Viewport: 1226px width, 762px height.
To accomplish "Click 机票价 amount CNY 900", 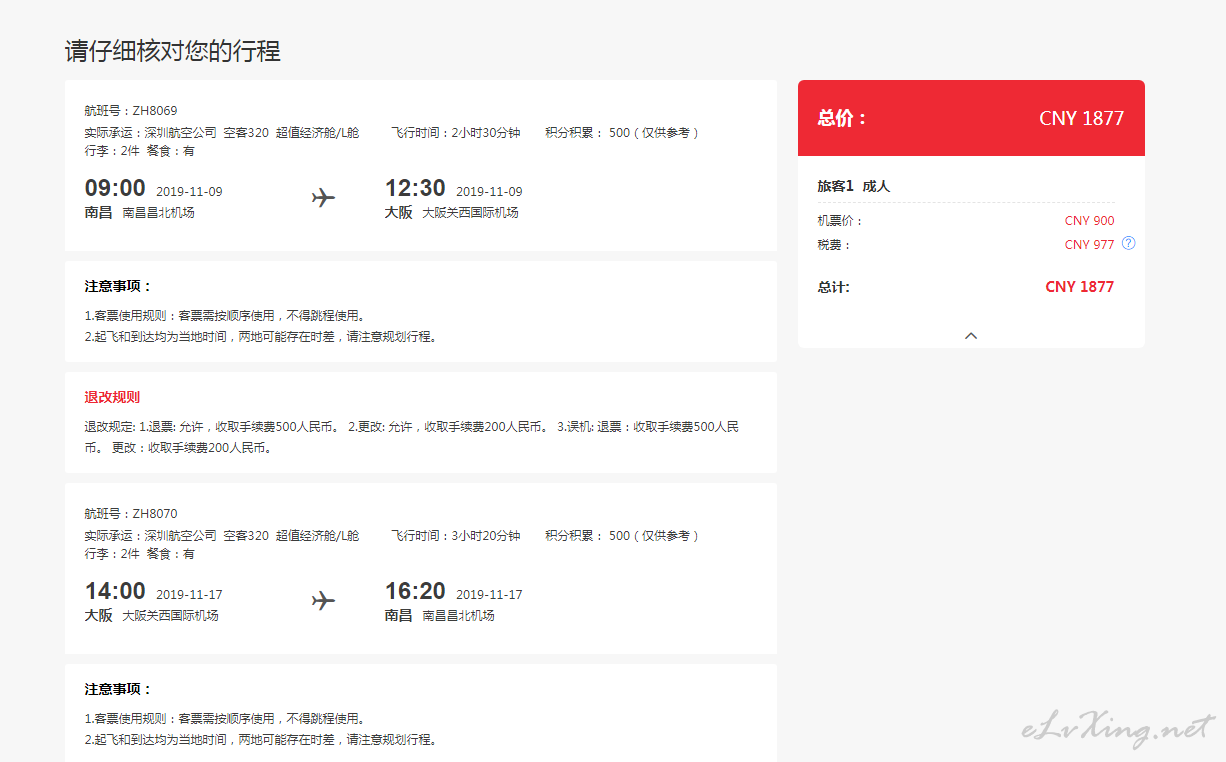I will pyautogui.click(x=1089, y=221).
